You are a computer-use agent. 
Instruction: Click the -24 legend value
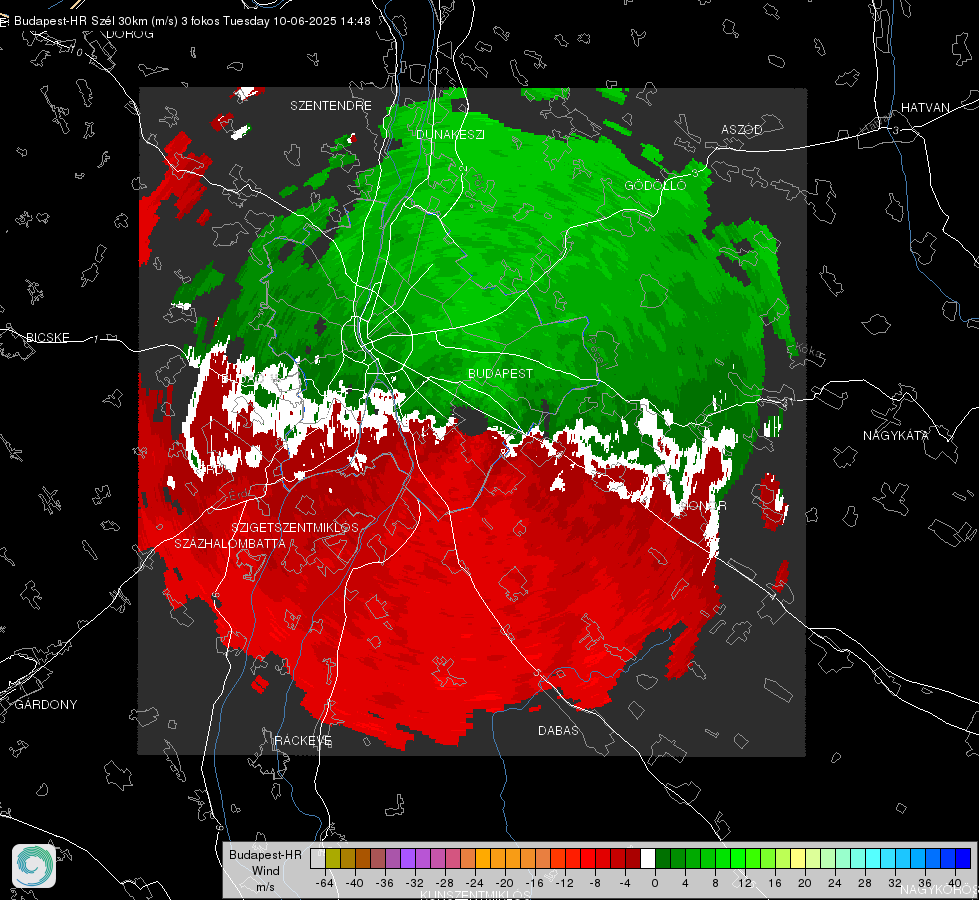point(475,883)
